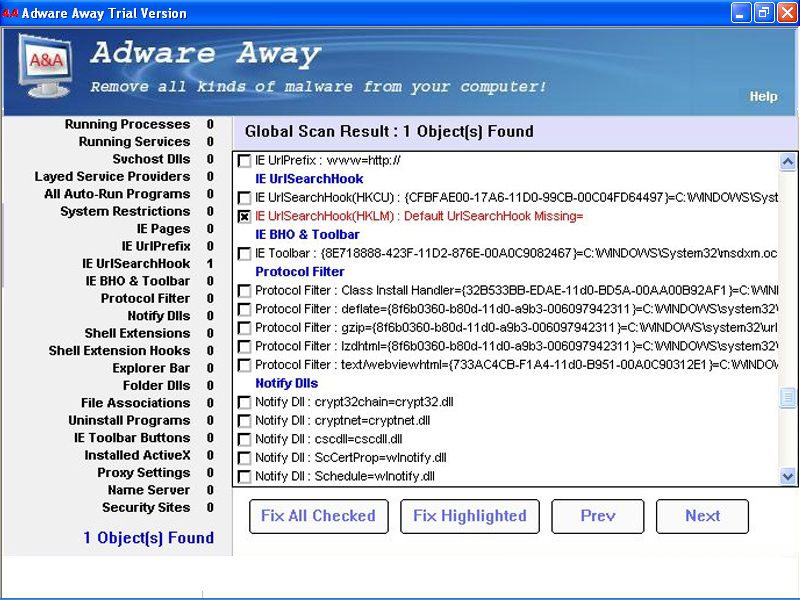Click the A&A monitor logo icon
Screen dimensions: 800x600
(x=45, y=65)
